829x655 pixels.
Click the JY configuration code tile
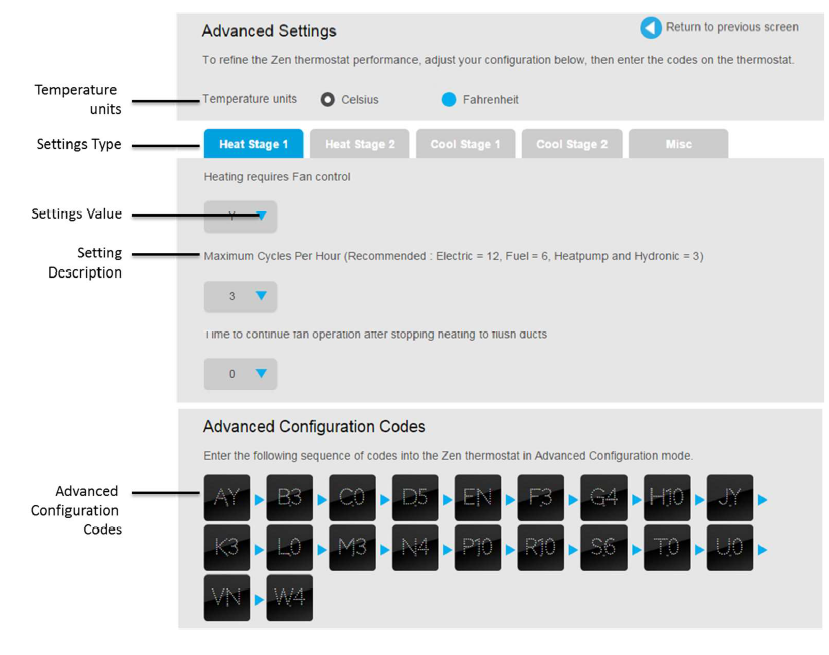pyautogui.click(x=730, y=497)
